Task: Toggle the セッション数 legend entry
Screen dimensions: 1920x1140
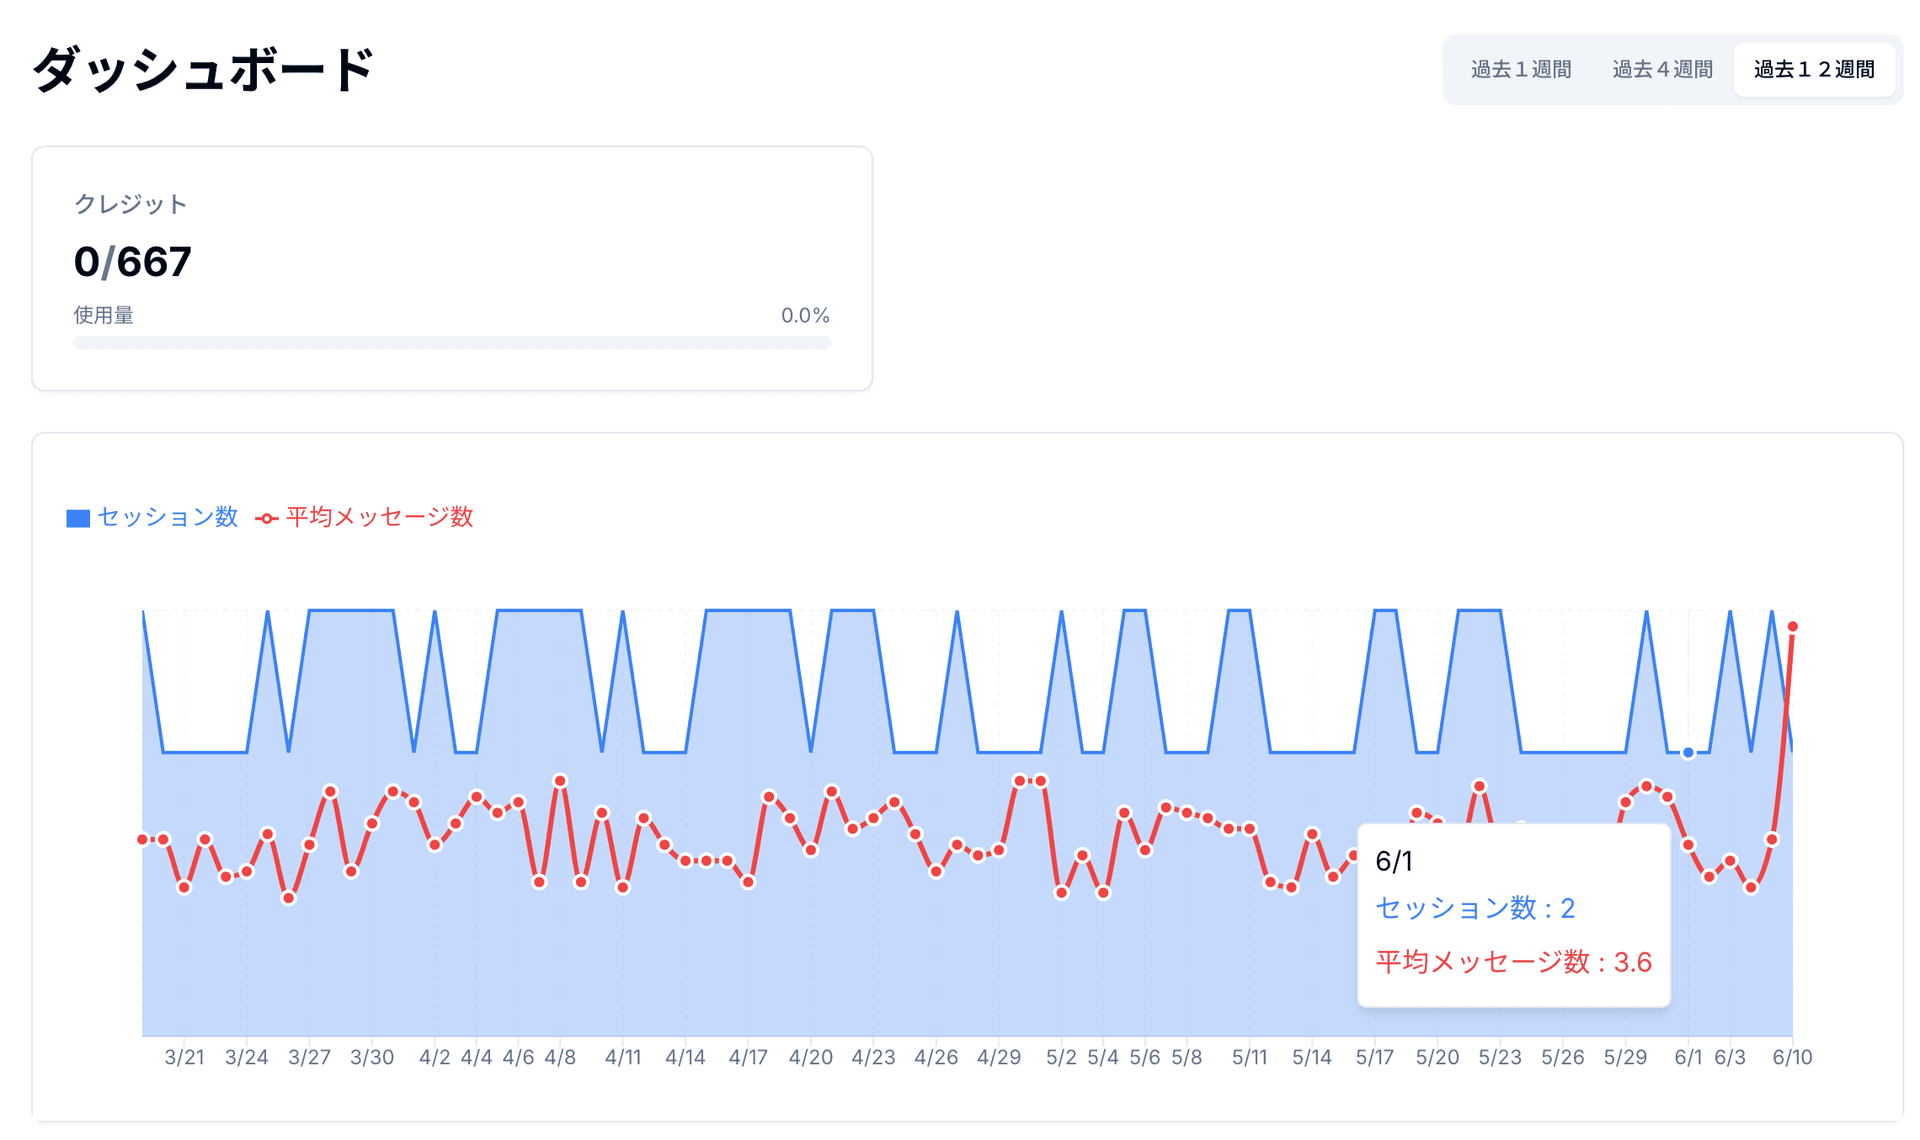Action: pos(167,517)
